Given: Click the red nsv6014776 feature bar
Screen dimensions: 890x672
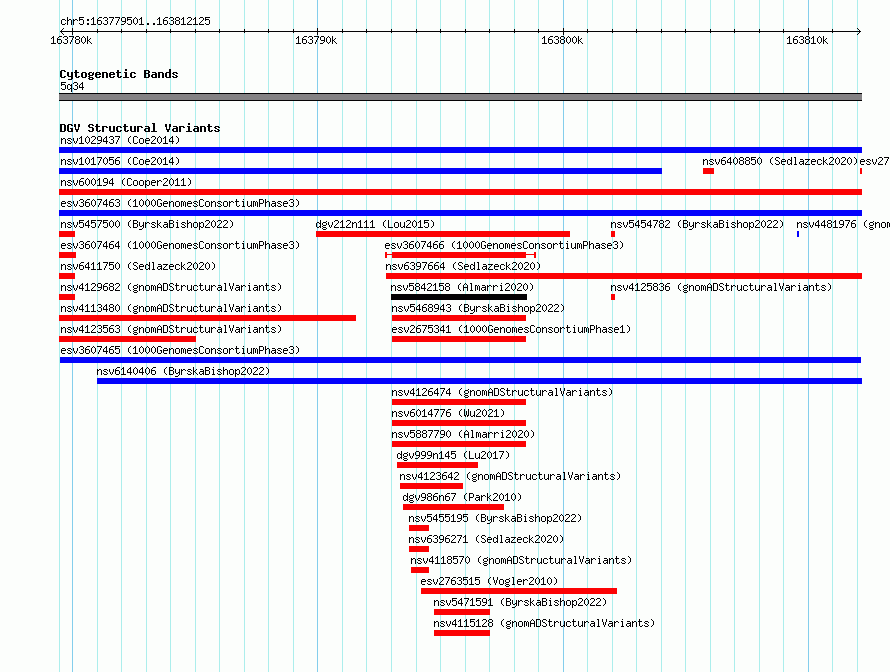Looking at the screenshot, I should coord(459,423).
